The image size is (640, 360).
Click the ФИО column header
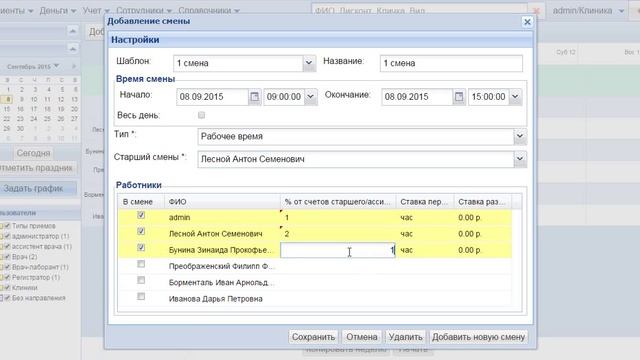[222, 202]
